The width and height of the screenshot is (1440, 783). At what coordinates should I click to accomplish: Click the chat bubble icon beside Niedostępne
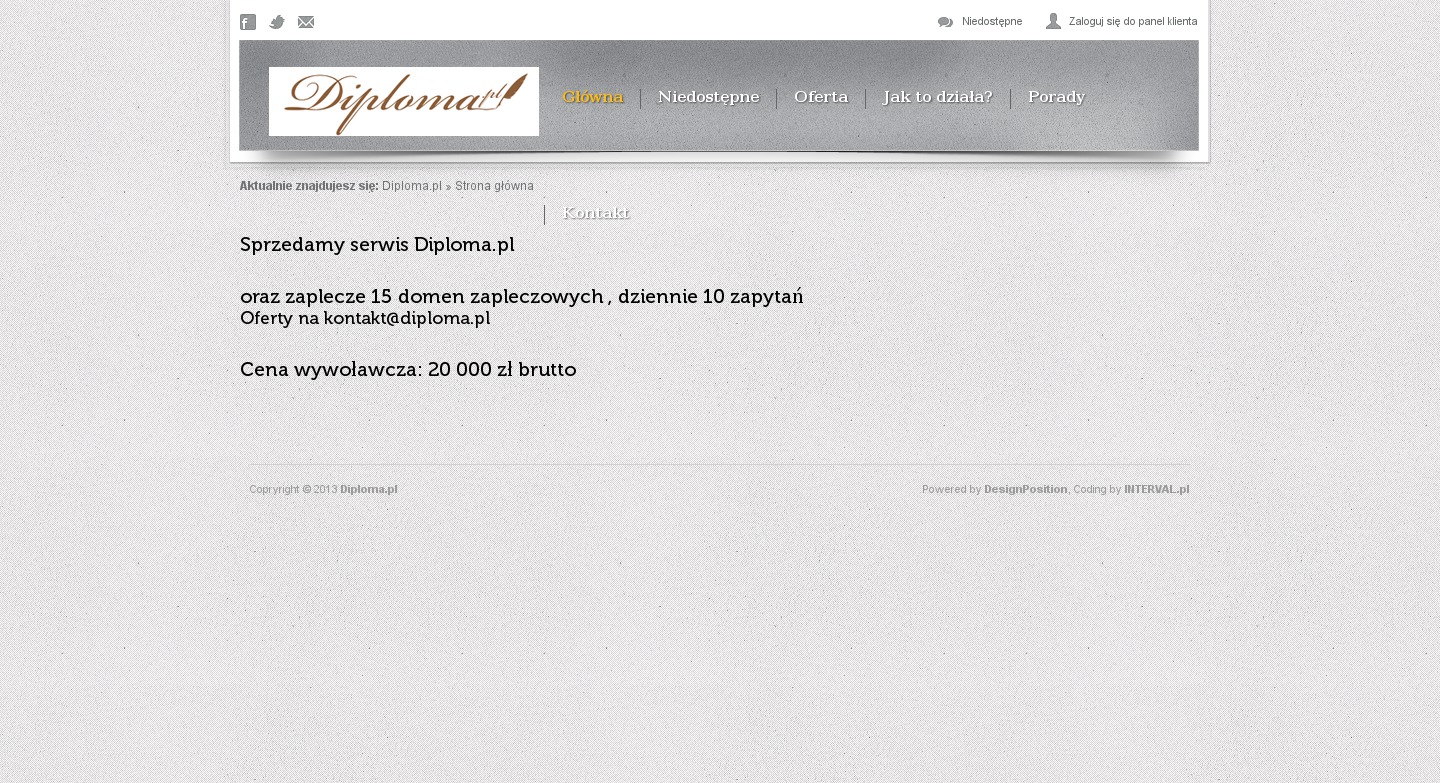[945, 22]
